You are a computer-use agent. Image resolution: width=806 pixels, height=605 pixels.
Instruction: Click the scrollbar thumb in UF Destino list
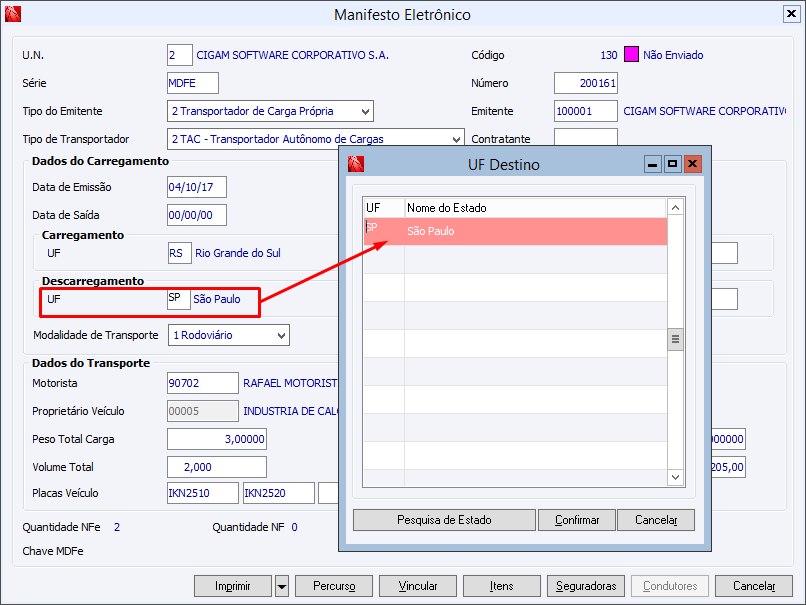pyautogui.click(x=675, y=339)
